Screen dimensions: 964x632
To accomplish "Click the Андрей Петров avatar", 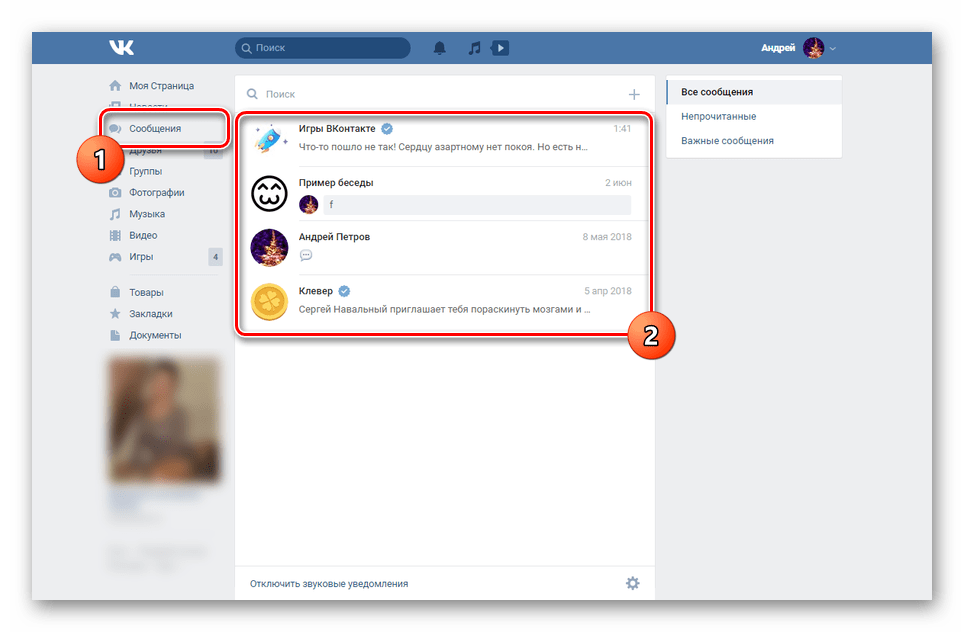I will [269, 247].
